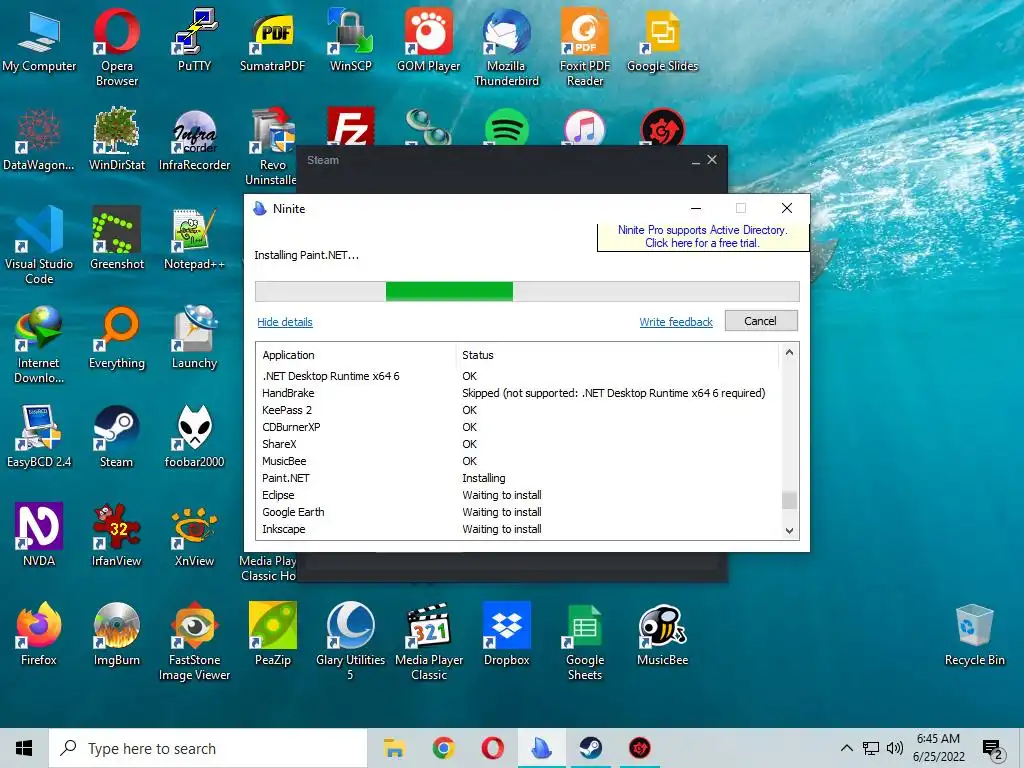
Task: Select the Google Earth row
Action: tap(519, 512)
